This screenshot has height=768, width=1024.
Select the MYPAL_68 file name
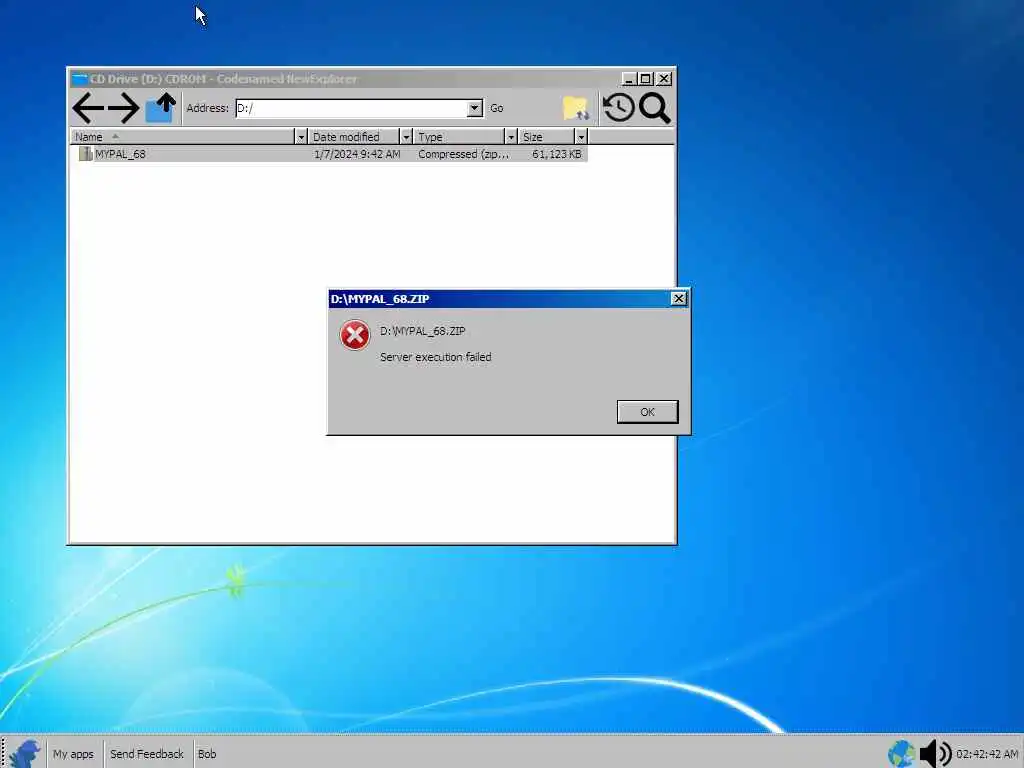(120, 154)
